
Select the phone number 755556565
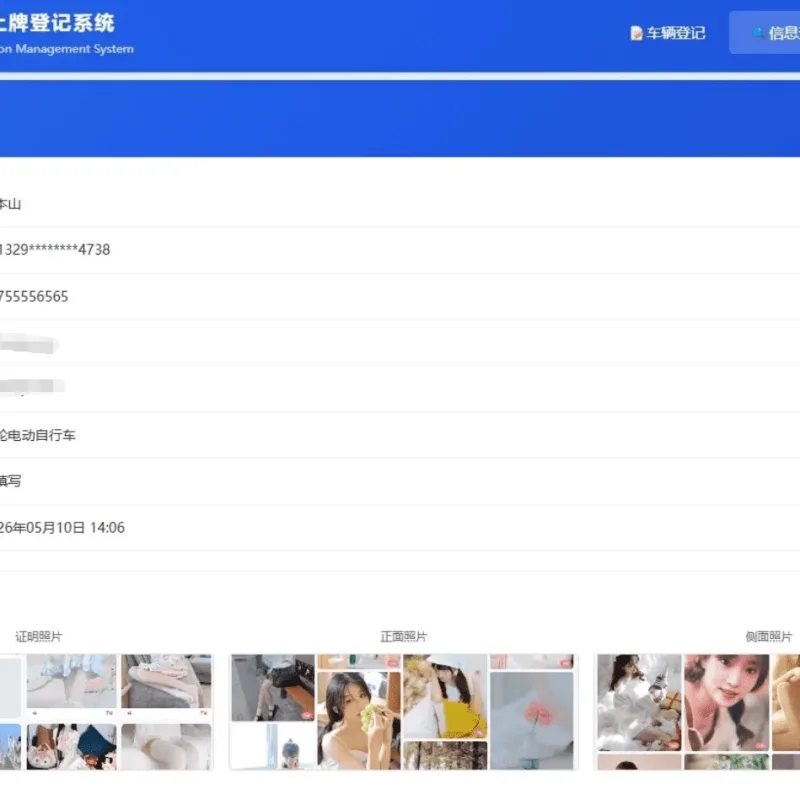click(x=34, y=296)
